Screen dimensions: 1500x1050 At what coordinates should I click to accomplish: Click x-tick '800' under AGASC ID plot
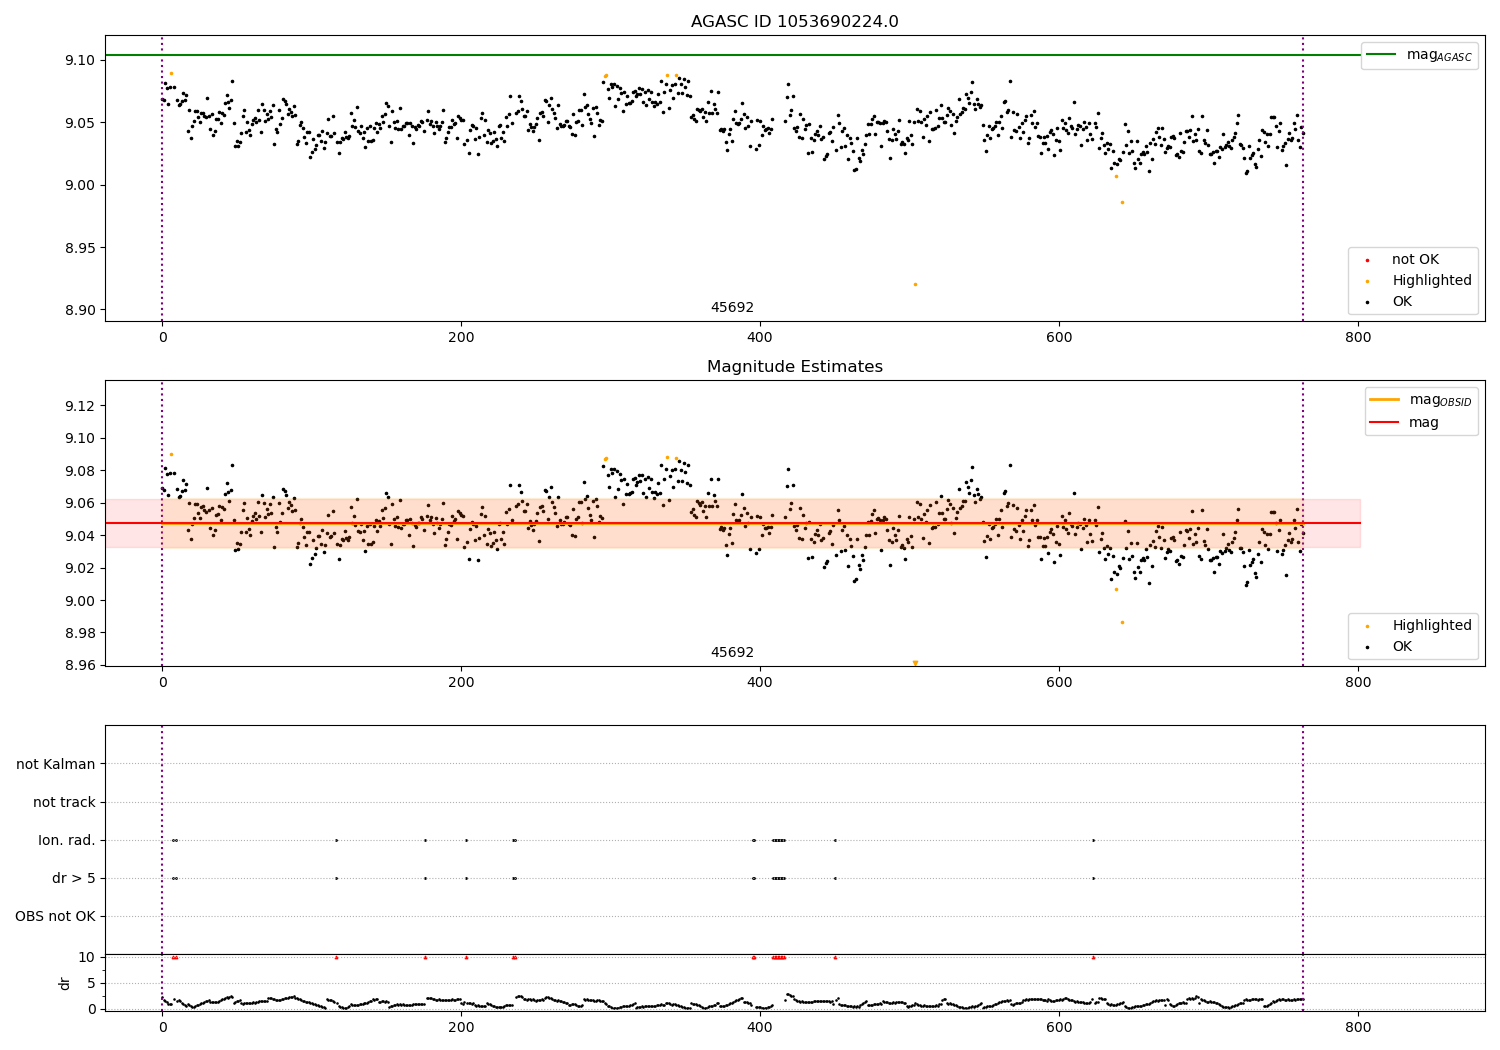pyautogui.click(x=1358, y=338)
